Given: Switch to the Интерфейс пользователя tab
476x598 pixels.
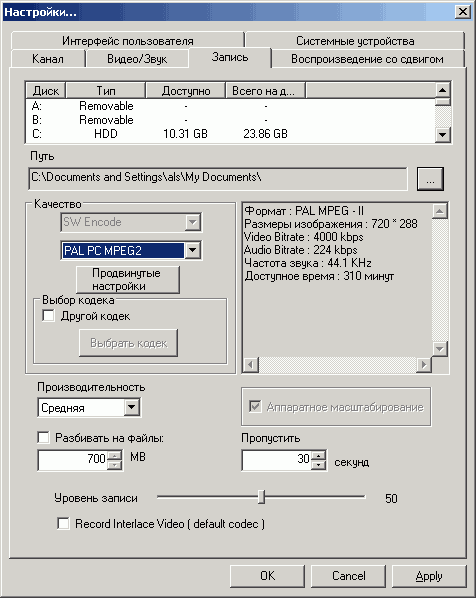Looking at the screenshot, I should tap(128, 40).
